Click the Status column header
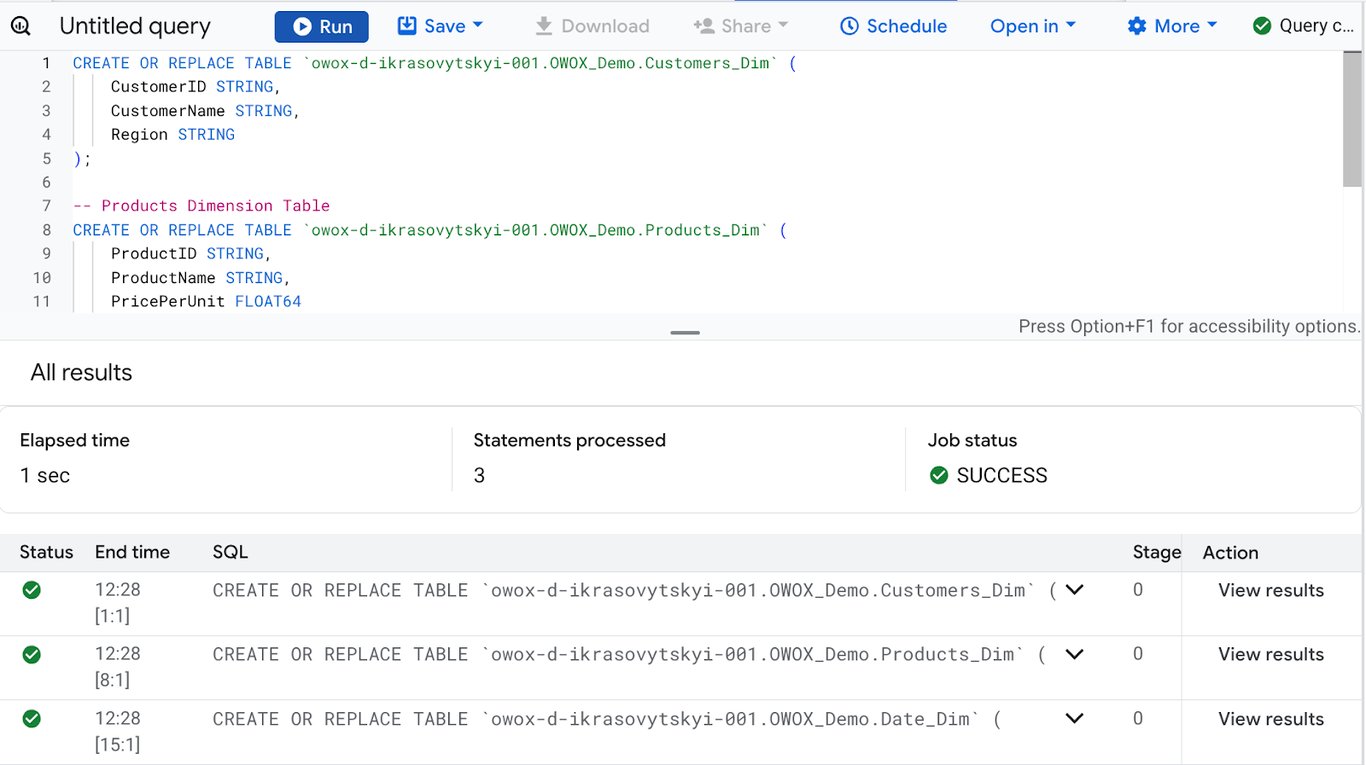 pos(46,552)
